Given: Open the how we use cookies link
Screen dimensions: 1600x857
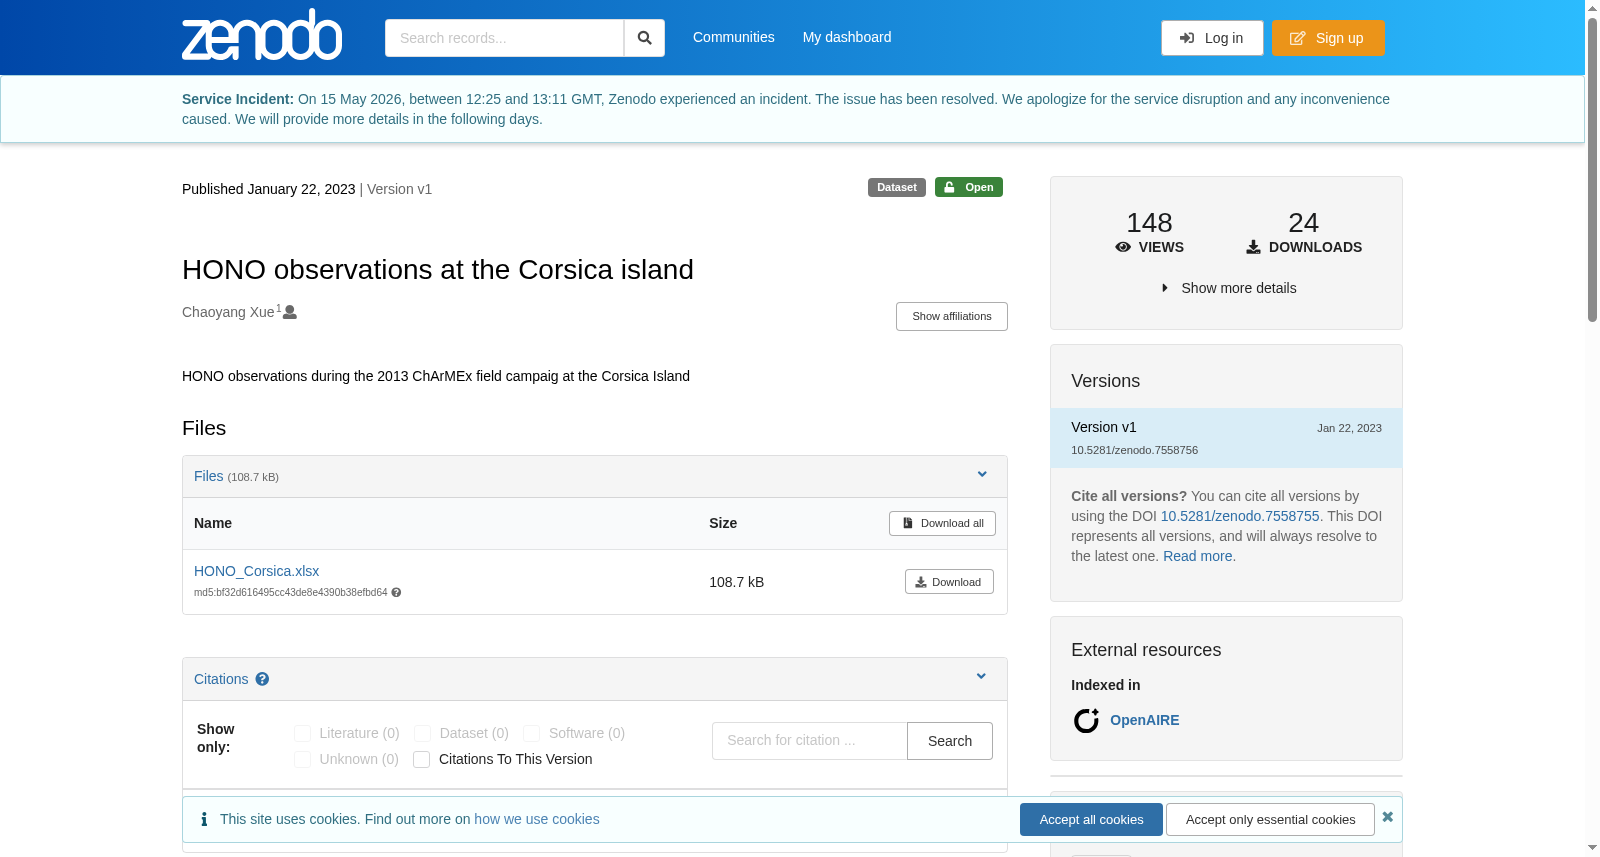Looking at the screenshot, I should 537,819.
